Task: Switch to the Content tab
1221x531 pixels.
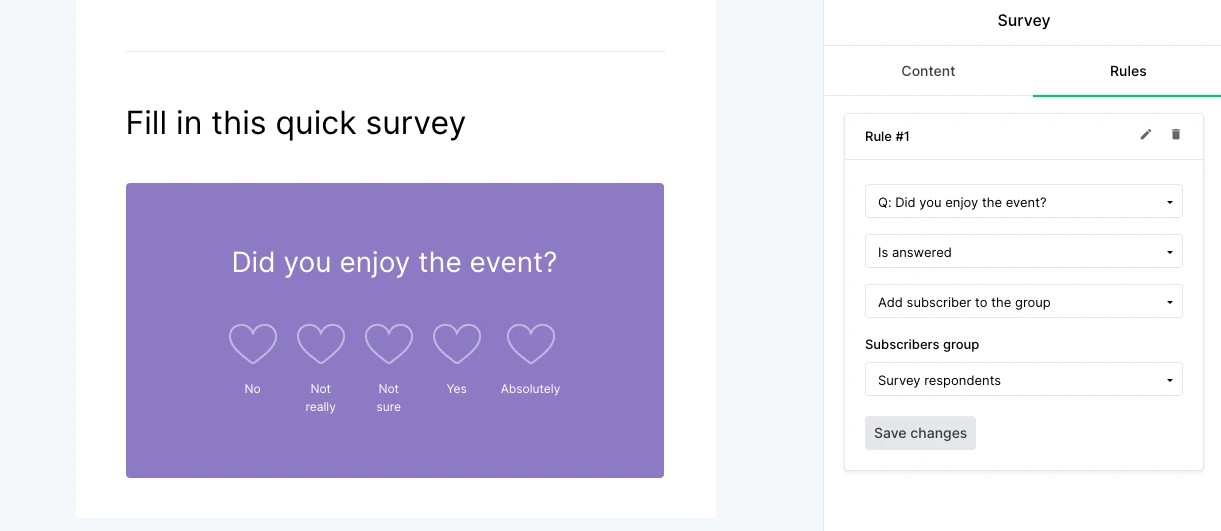Action: pos(928,71)
